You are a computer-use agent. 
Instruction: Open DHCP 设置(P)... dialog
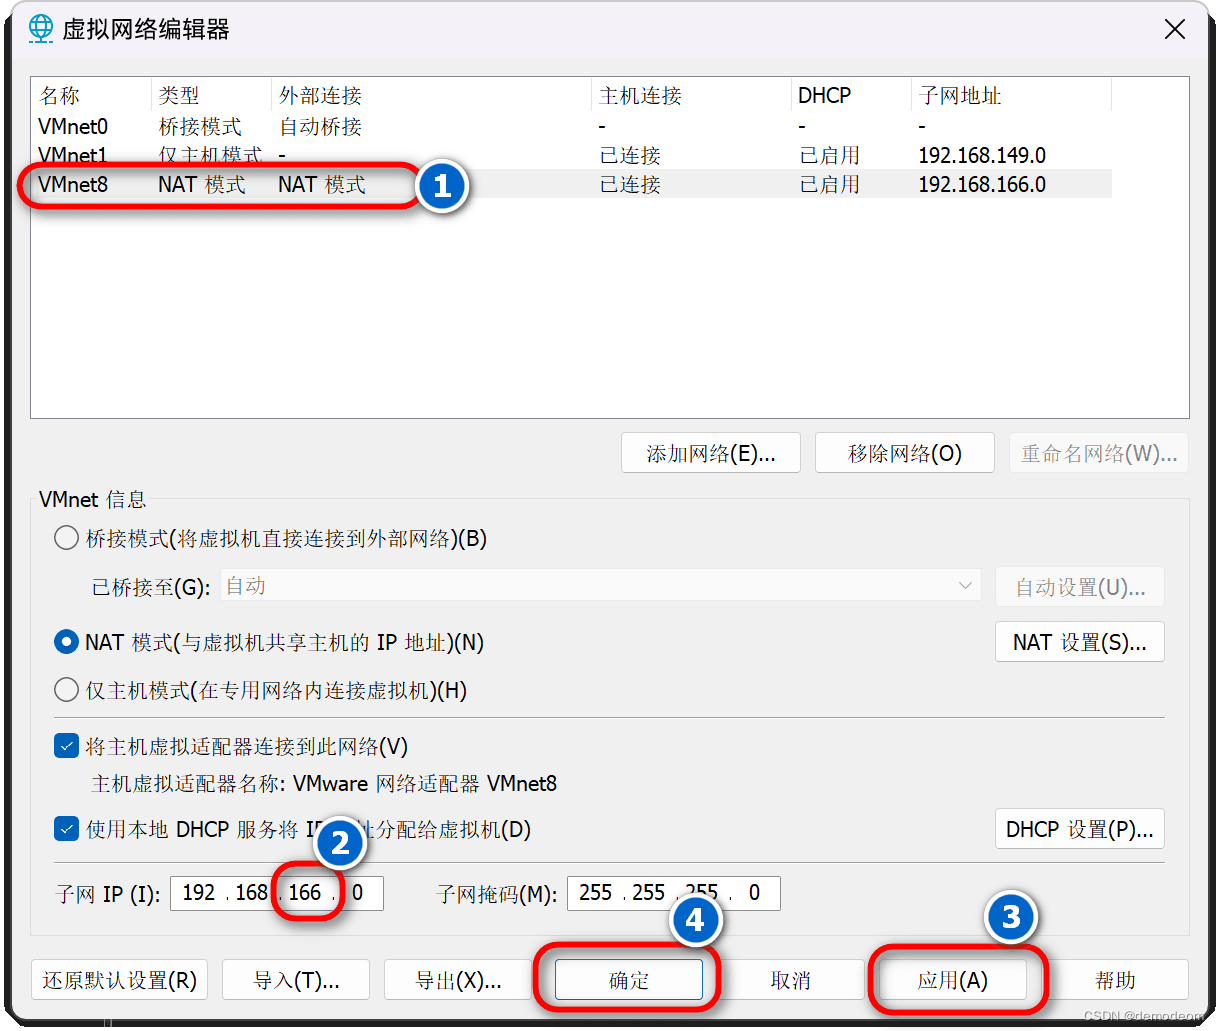[1080, 829]
